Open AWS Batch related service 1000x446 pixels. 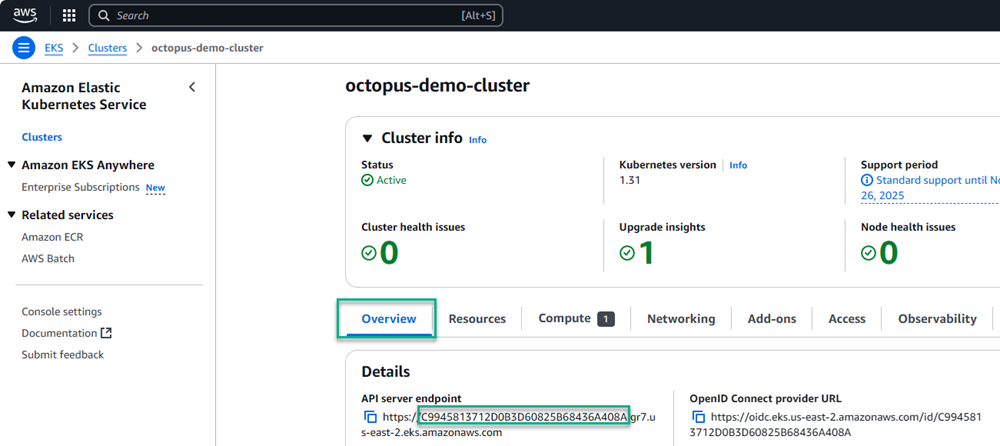(48, 259)
